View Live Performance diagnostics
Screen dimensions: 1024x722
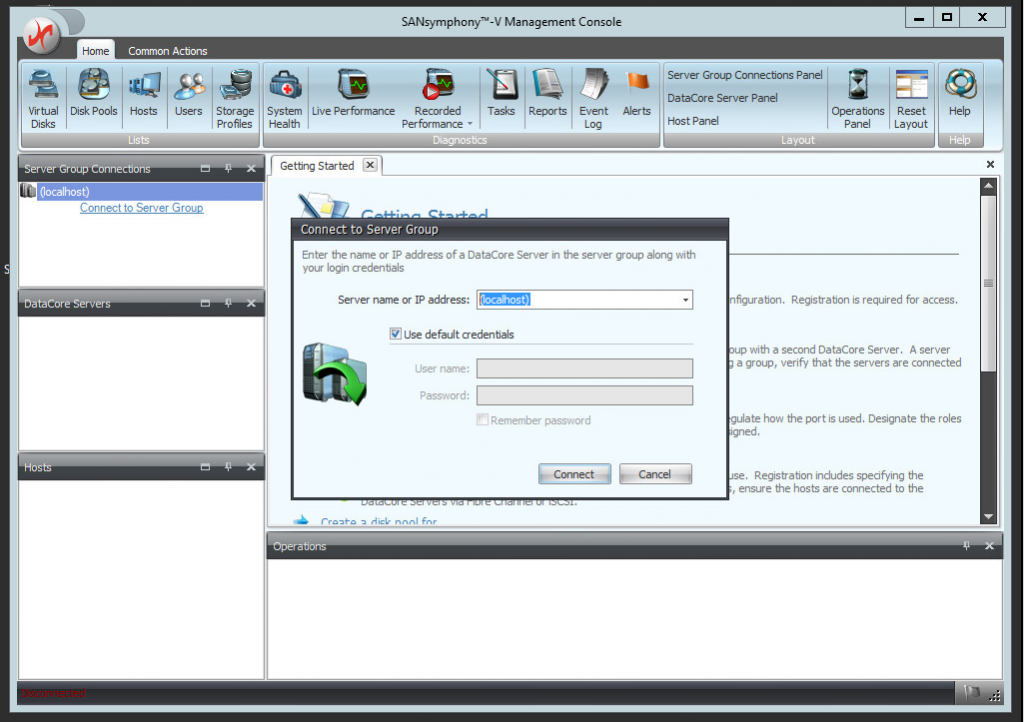[353, 97]
